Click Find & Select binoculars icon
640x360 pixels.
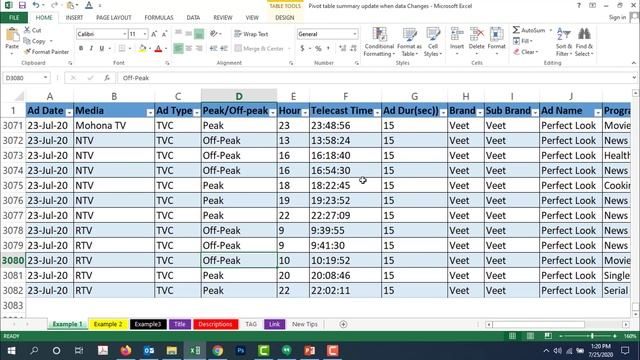tap(584, 34)
